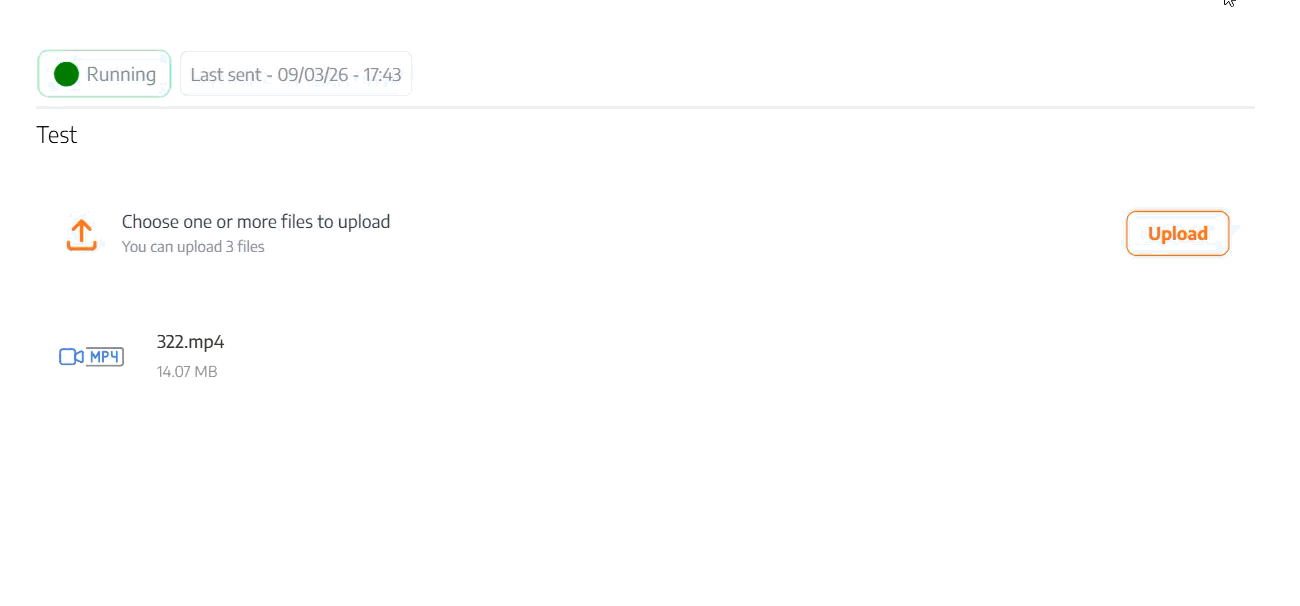1300x606 pixels.
Task: Click the green Running status dot
Action: click(66, 74)
